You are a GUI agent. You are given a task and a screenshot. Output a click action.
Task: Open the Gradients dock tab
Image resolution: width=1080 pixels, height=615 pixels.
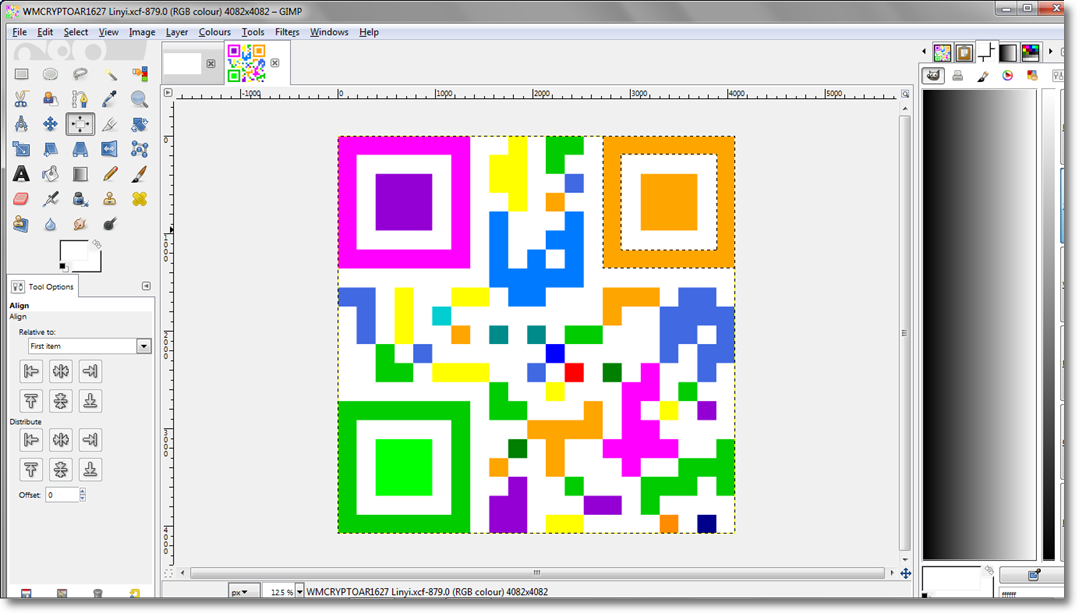coord(1008,52)
